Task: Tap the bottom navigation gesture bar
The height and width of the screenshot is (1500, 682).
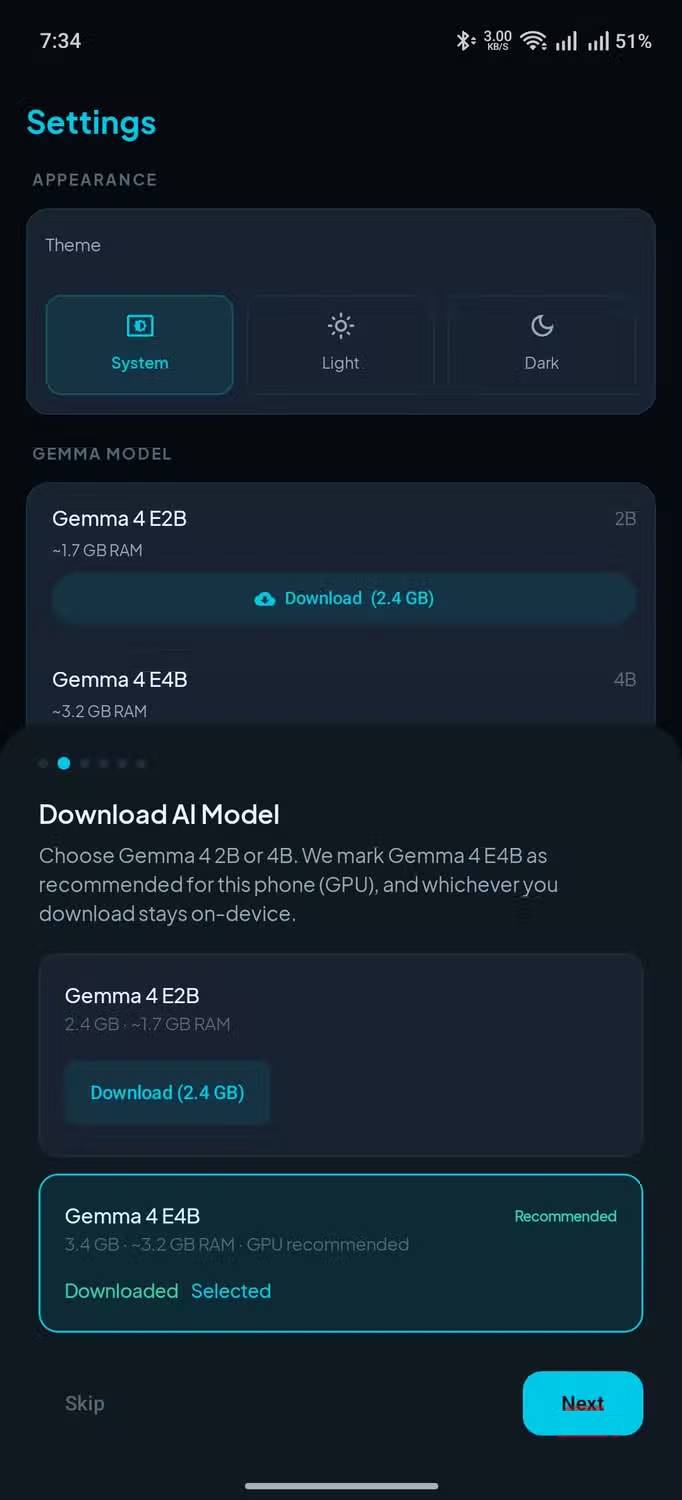Action: coord(341,1485)
